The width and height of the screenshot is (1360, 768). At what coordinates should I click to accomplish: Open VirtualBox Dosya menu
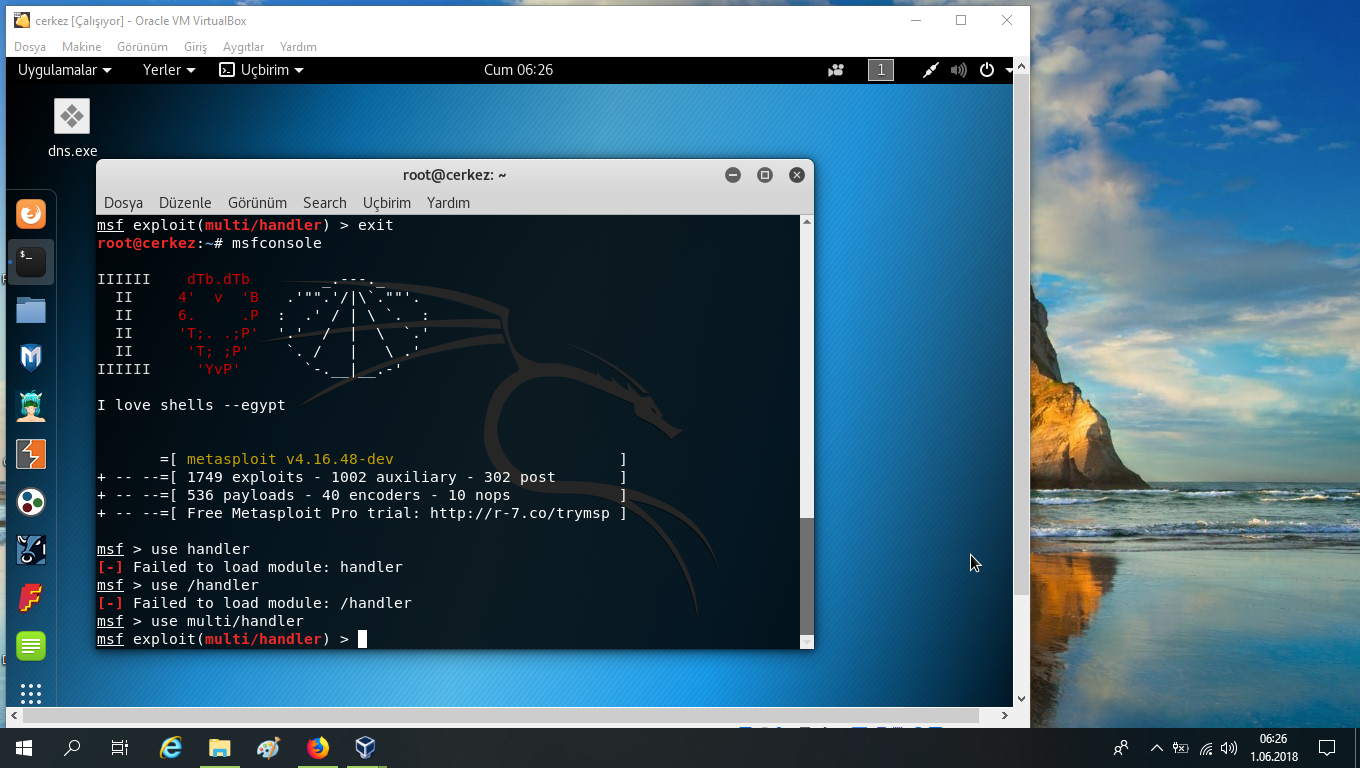[30, 47]
